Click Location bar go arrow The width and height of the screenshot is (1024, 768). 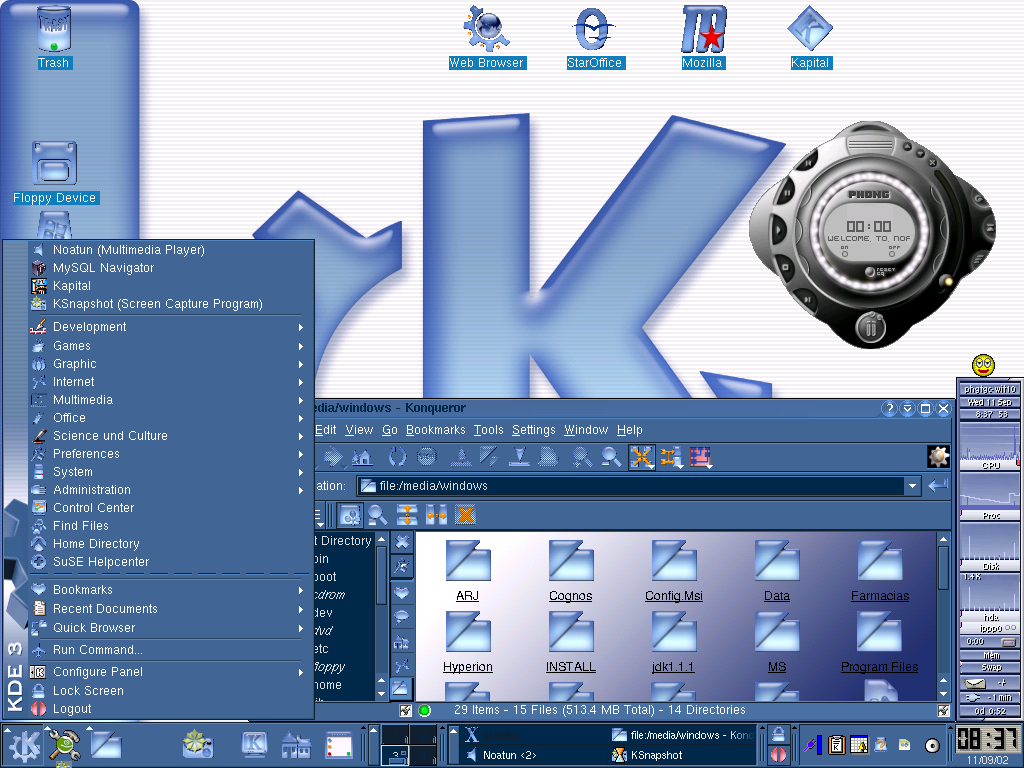[938, 486]
